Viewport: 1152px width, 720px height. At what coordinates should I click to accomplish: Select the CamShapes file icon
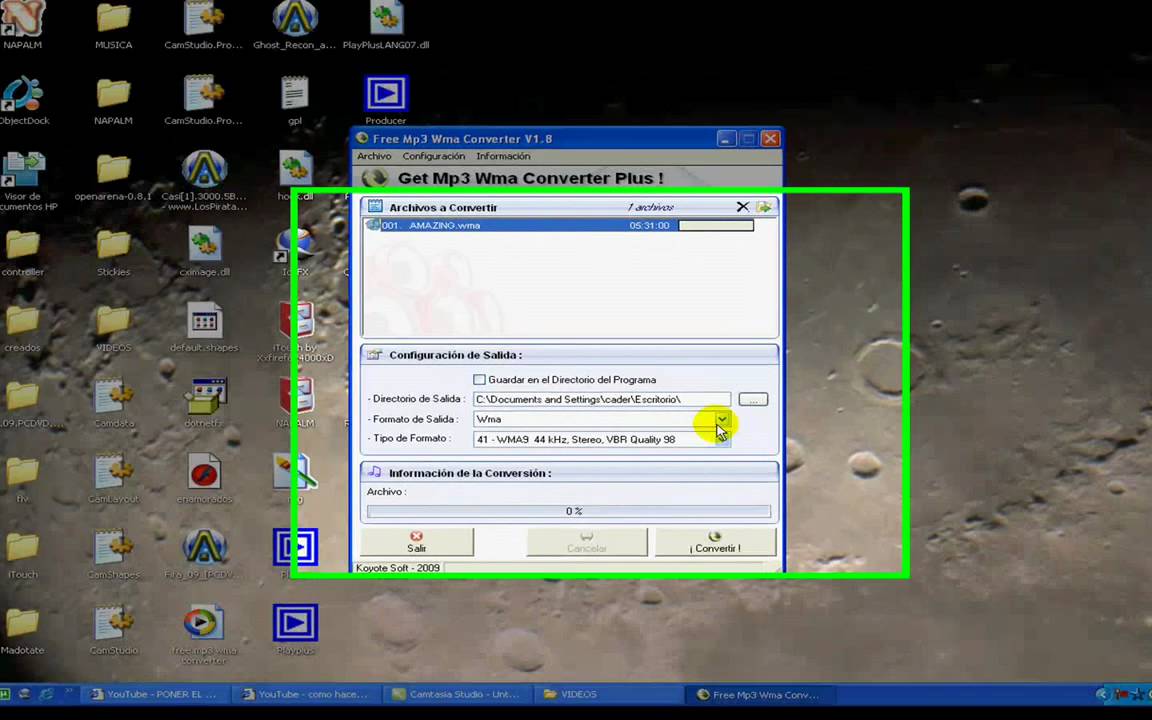pos(113,548)
